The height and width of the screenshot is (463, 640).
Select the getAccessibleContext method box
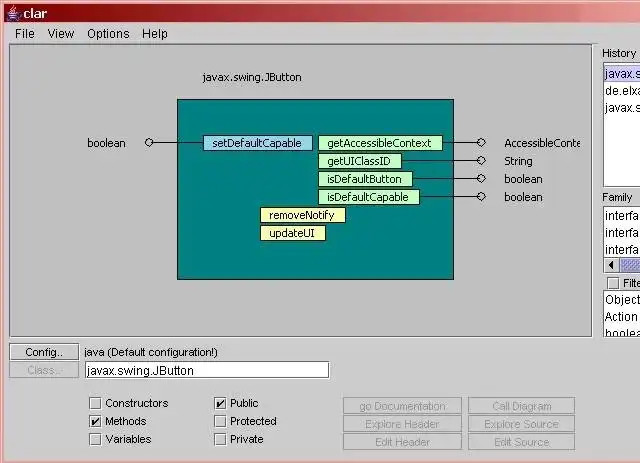[380, 143]
